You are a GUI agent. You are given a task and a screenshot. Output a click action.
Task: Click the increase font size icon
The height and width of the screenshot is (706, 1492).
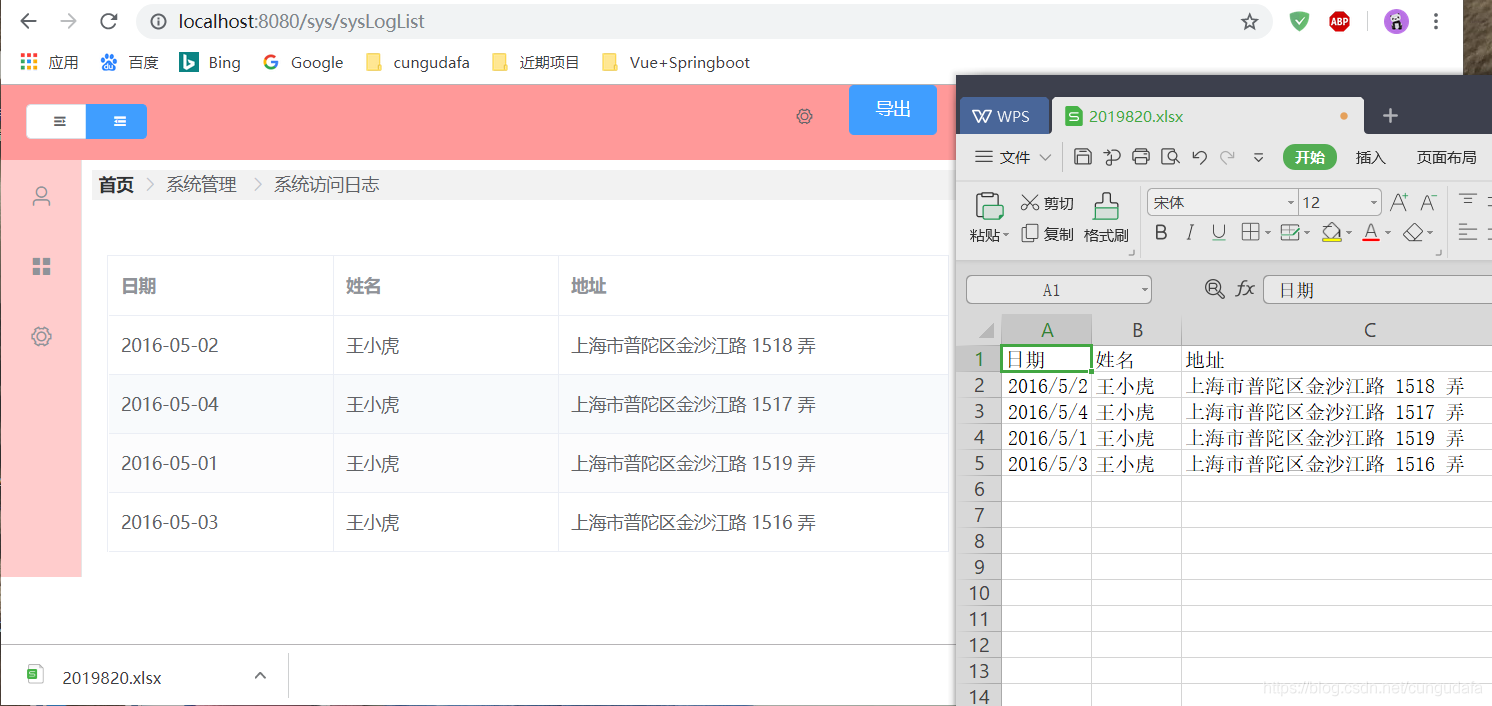(1398, 201)
